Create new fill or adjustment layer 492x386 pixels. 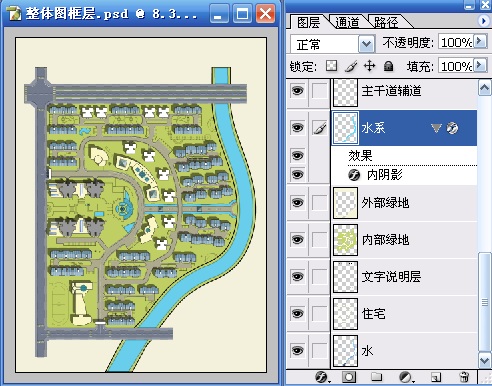406,377
